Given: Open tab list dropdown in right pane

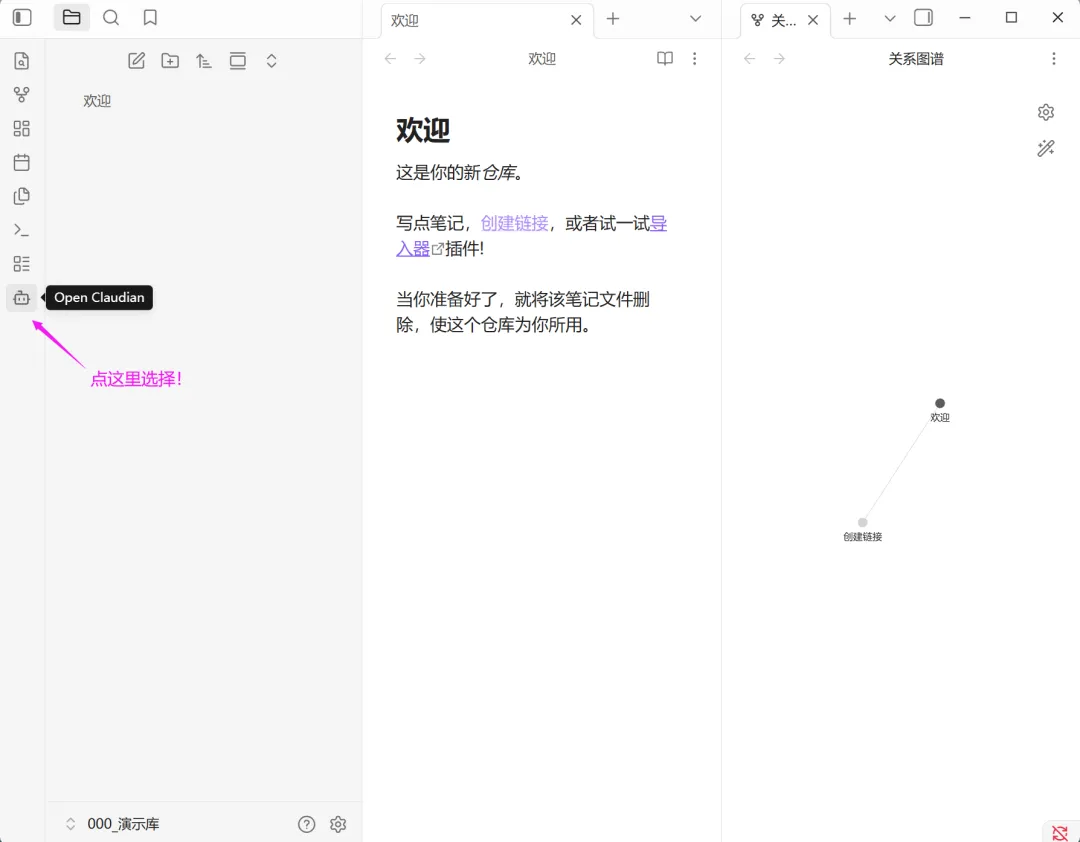Looking at the screenshot, I should 890,19.
